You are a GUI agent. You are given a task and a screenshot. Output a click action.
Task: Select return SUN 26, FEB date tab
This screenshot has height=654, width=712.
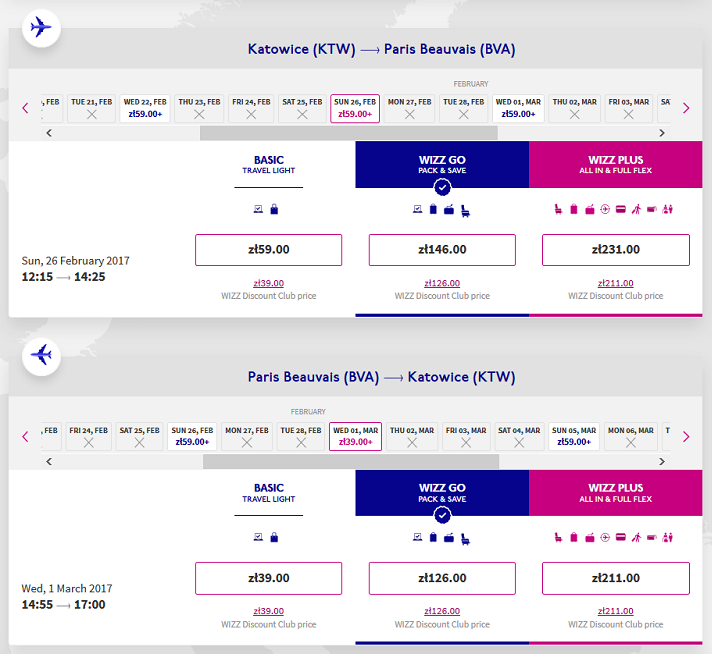(x=192, y=436)
